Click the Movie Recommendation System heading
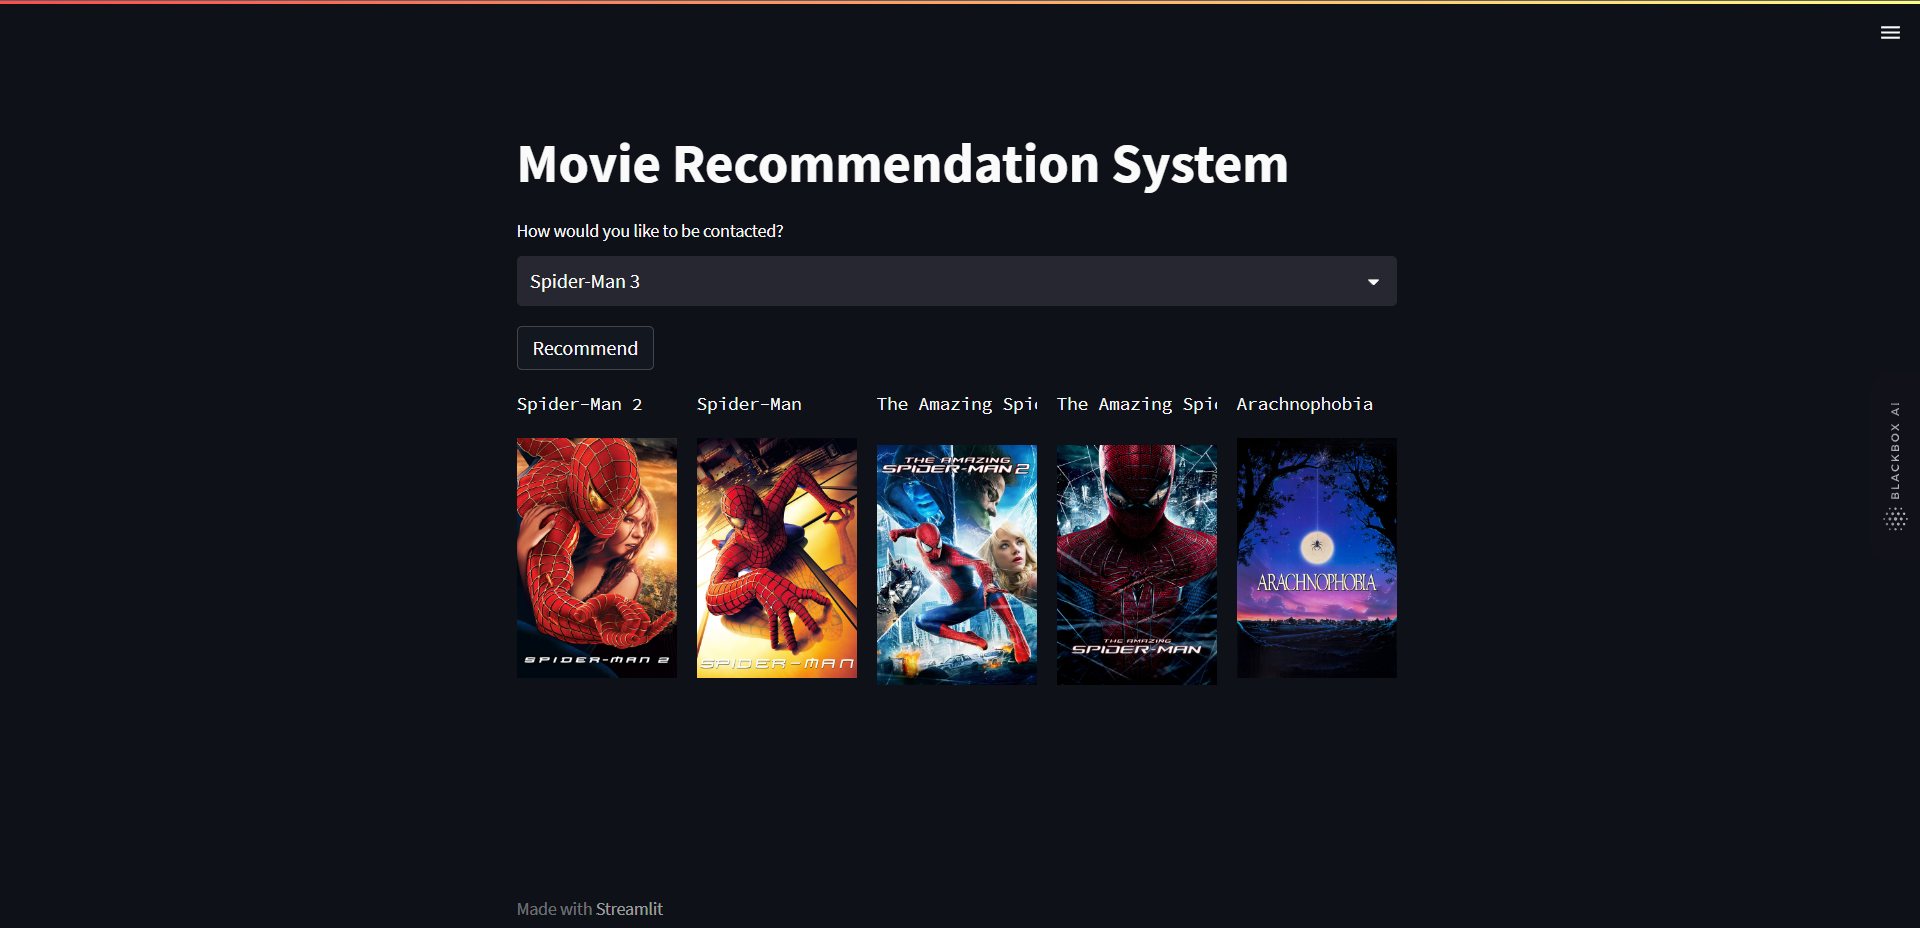This screenshot has height=928, width=1920. [903, 164]
